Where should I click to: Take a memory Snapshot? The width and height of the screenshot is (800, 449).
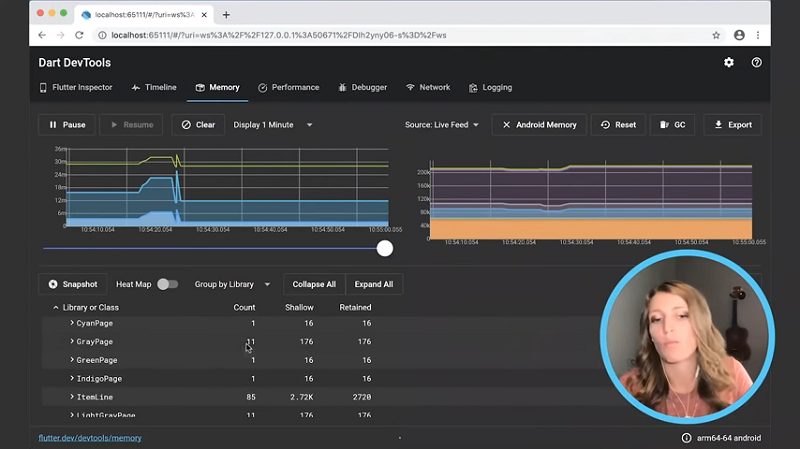click(72, 284)
